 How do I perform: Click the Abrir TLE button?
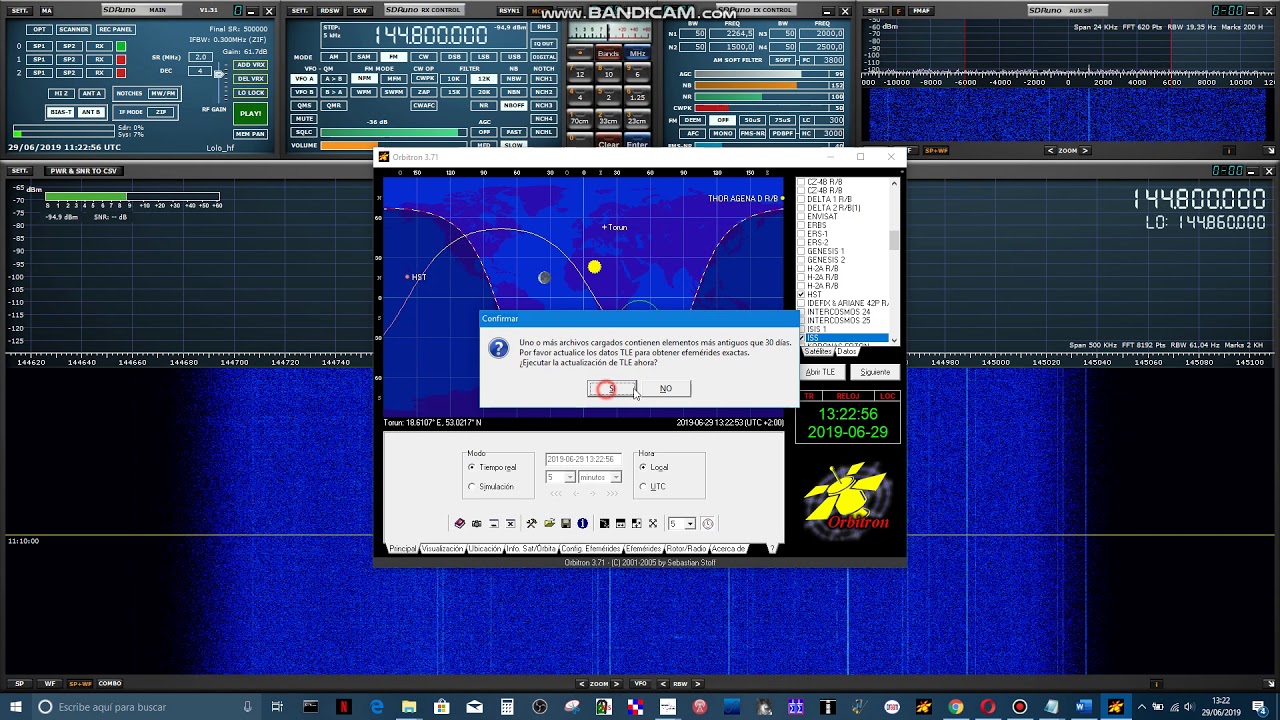[x=820, y=372]
